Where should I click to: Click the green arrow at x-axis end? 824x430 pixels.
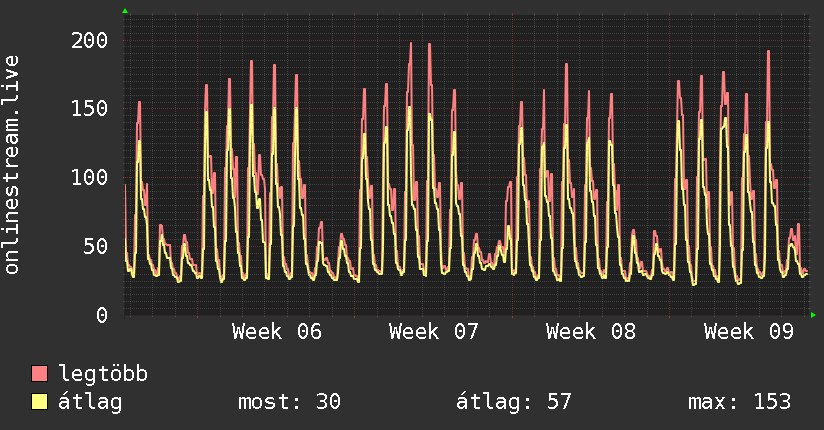point(813,315)
